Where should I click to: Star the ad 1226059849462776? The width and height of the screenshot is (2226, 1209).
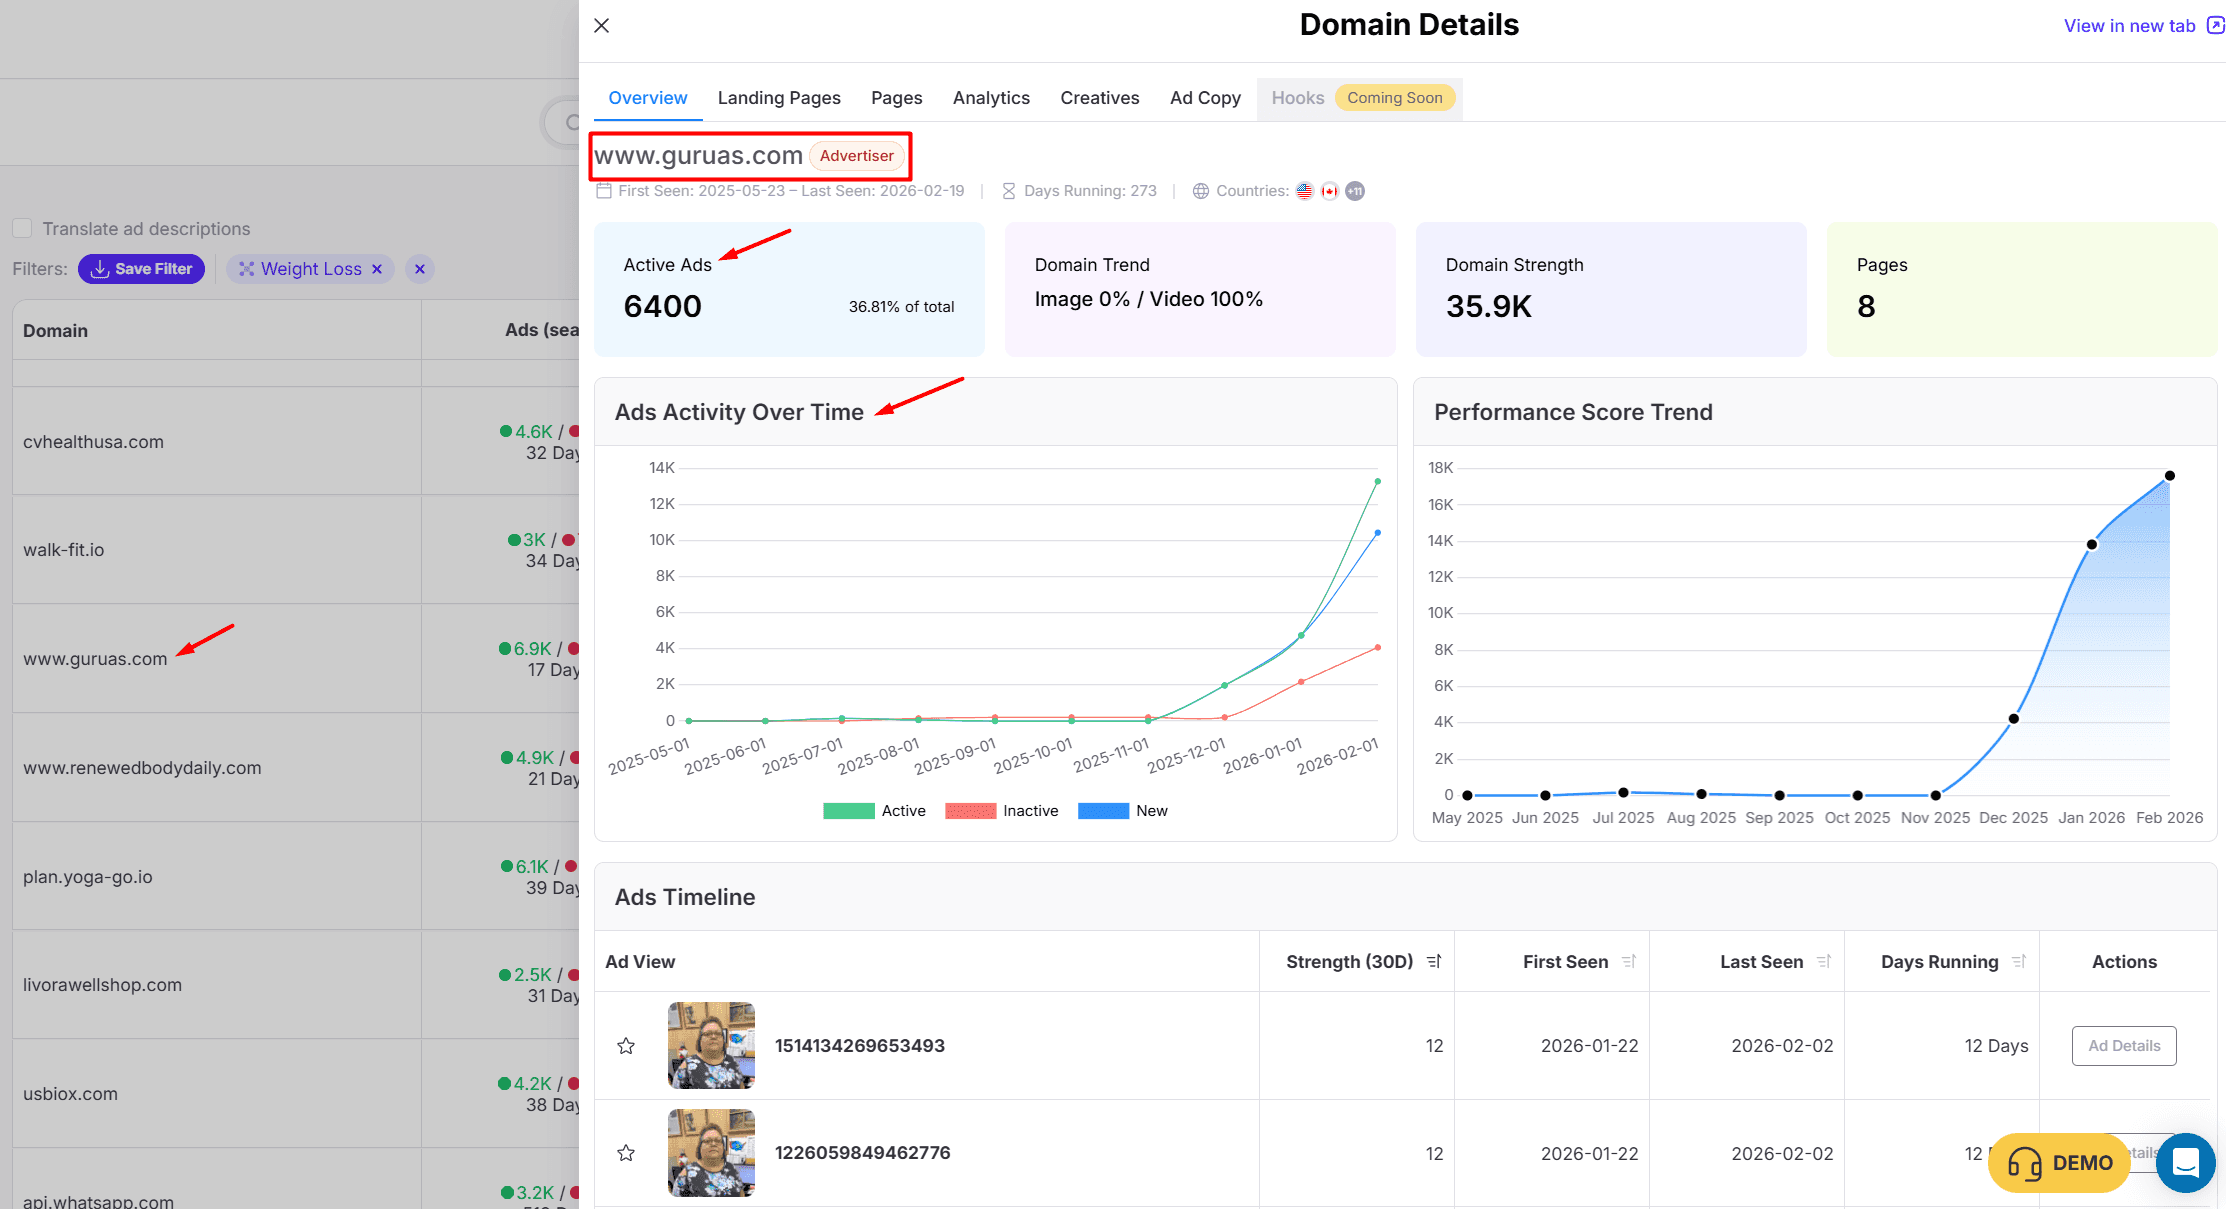[626, 1153]
